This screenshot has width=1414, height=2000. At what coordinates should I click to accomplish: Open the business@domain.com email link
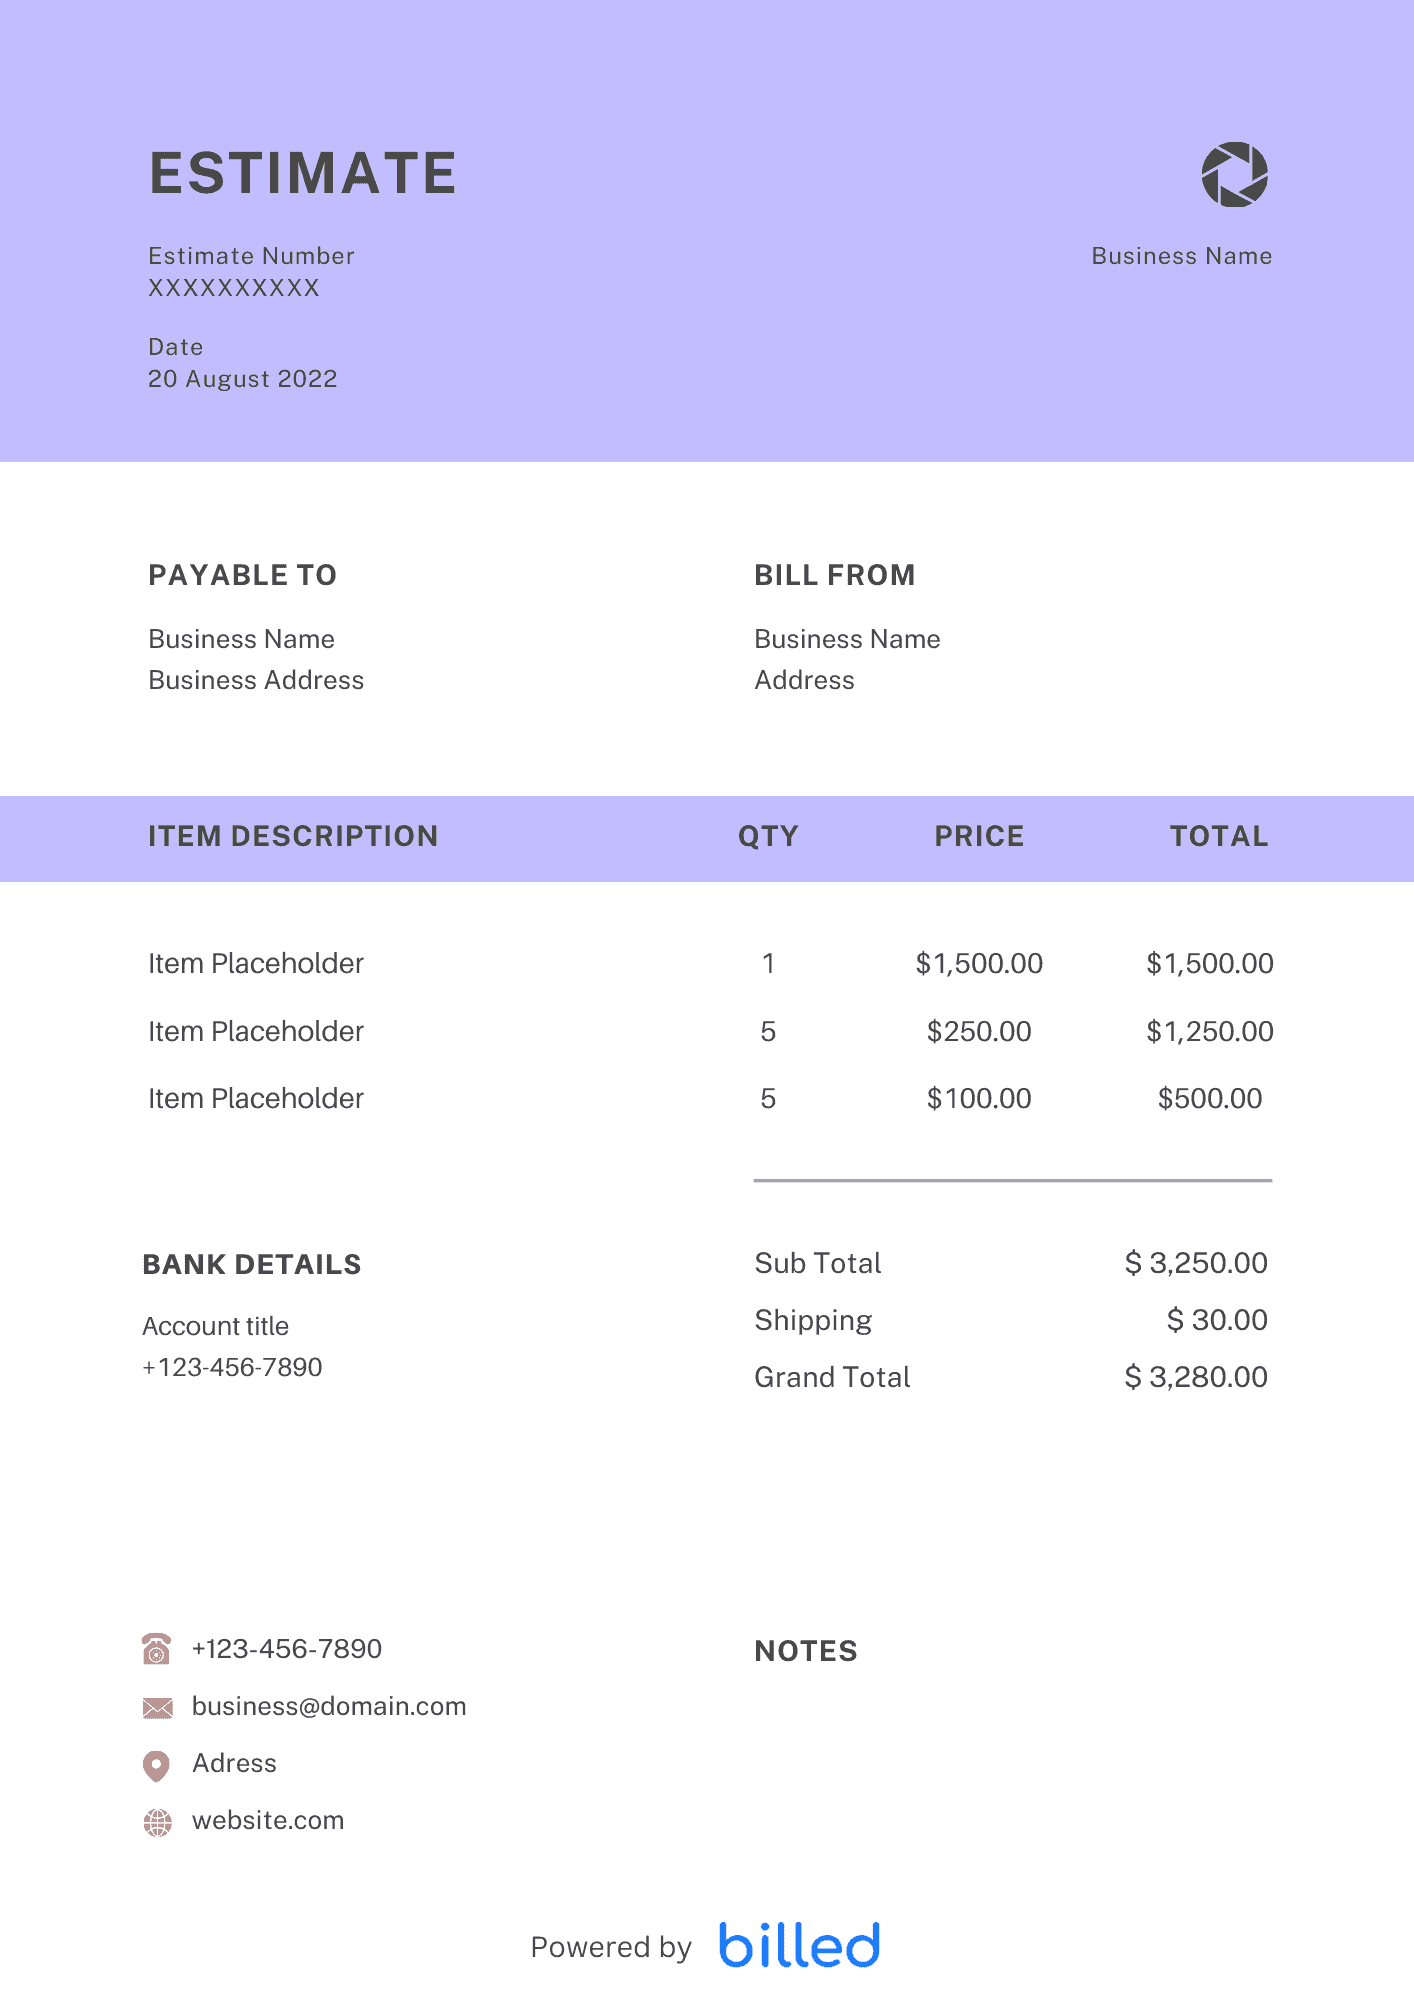pyautogui.click(x=329, y=1706)
